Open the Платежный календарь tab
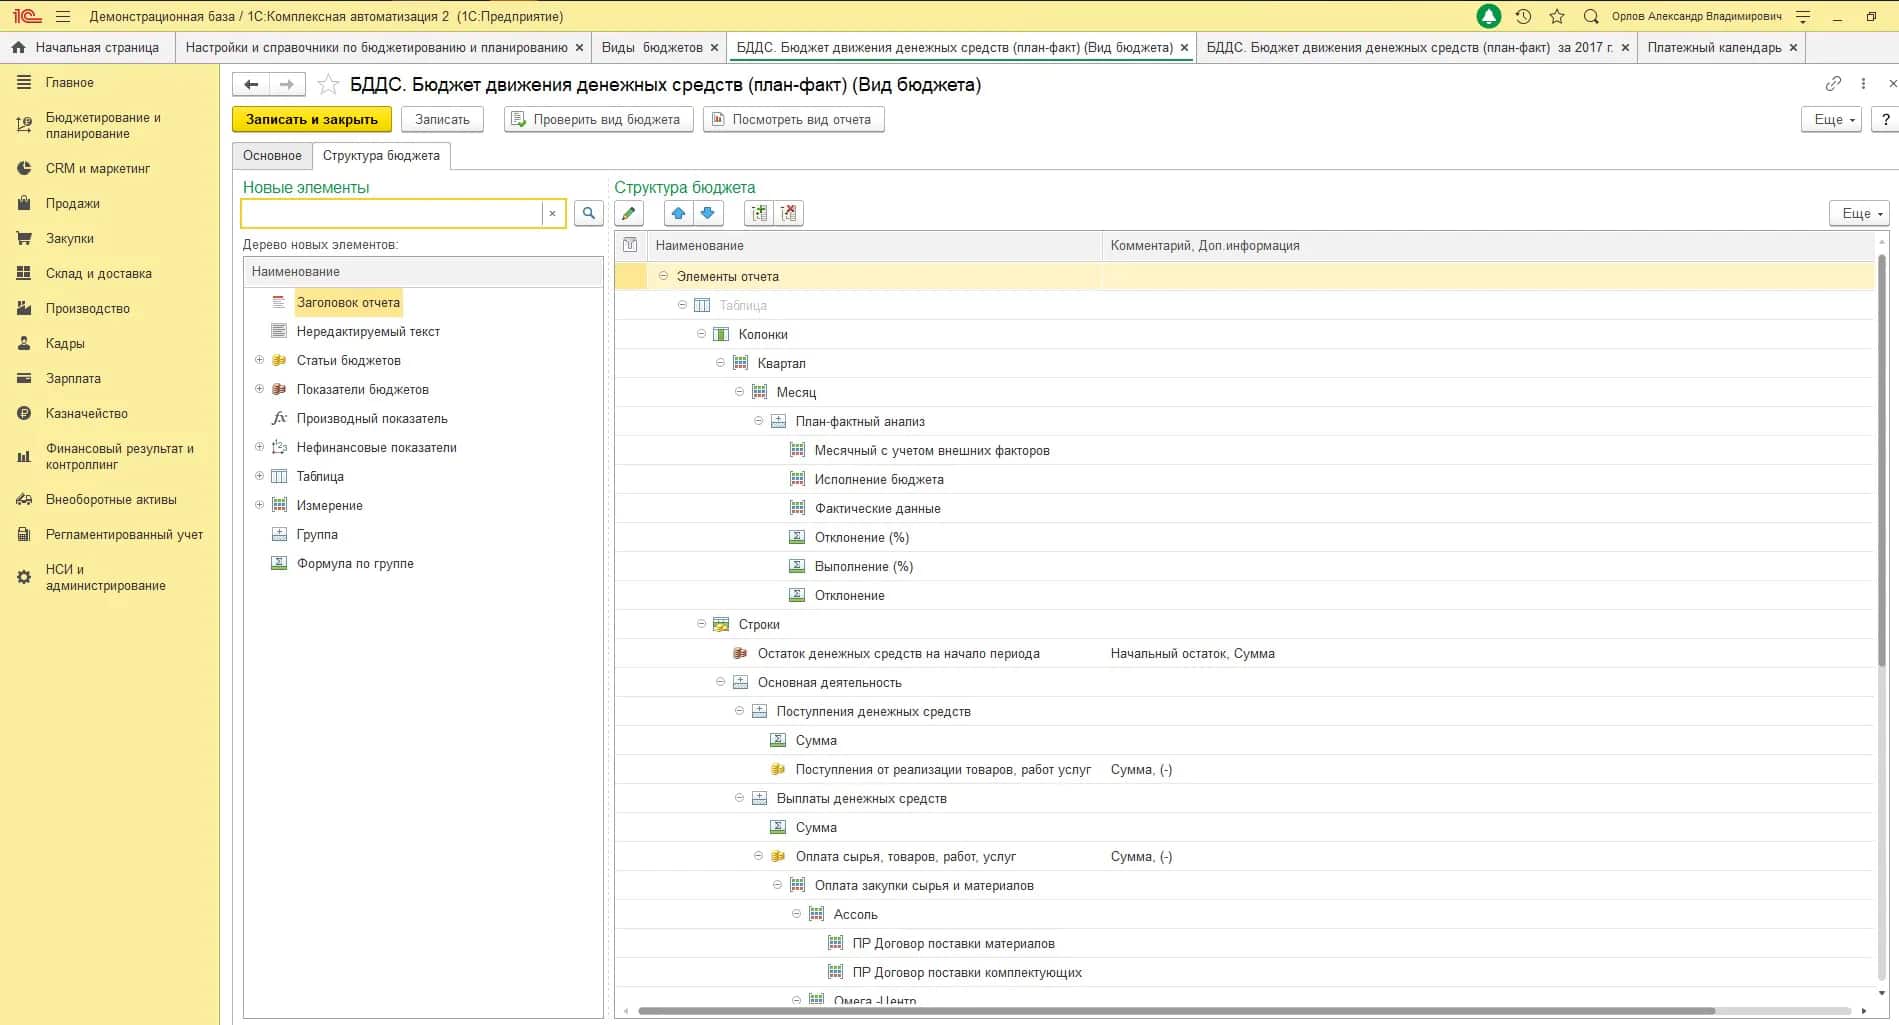This screenshot has width=1899, height=1025. coord(1713,47)
